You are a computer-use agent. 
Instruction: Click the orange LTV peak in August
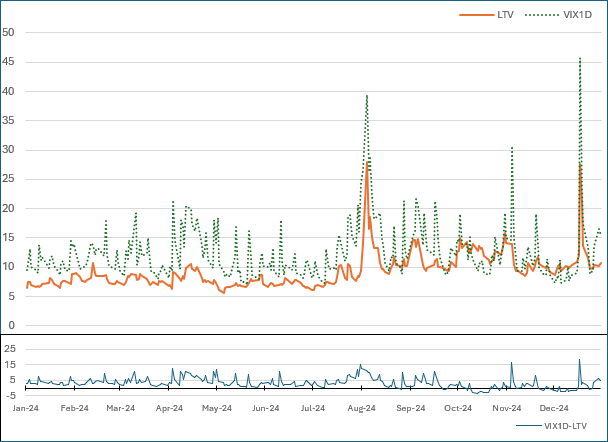[368, 162]
